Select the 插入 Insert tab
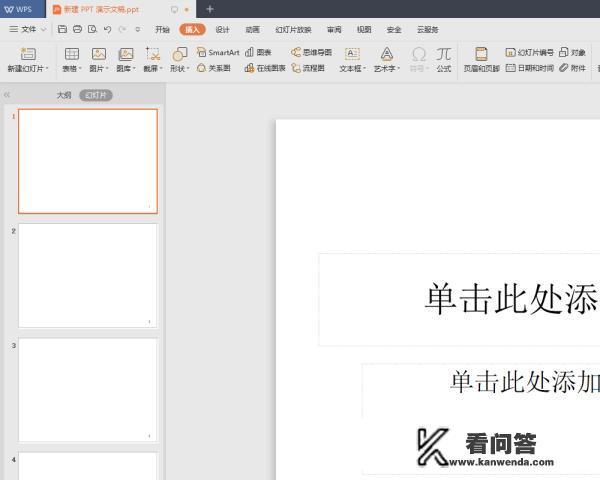Screen dimensions: 600x480 (192, 29)
